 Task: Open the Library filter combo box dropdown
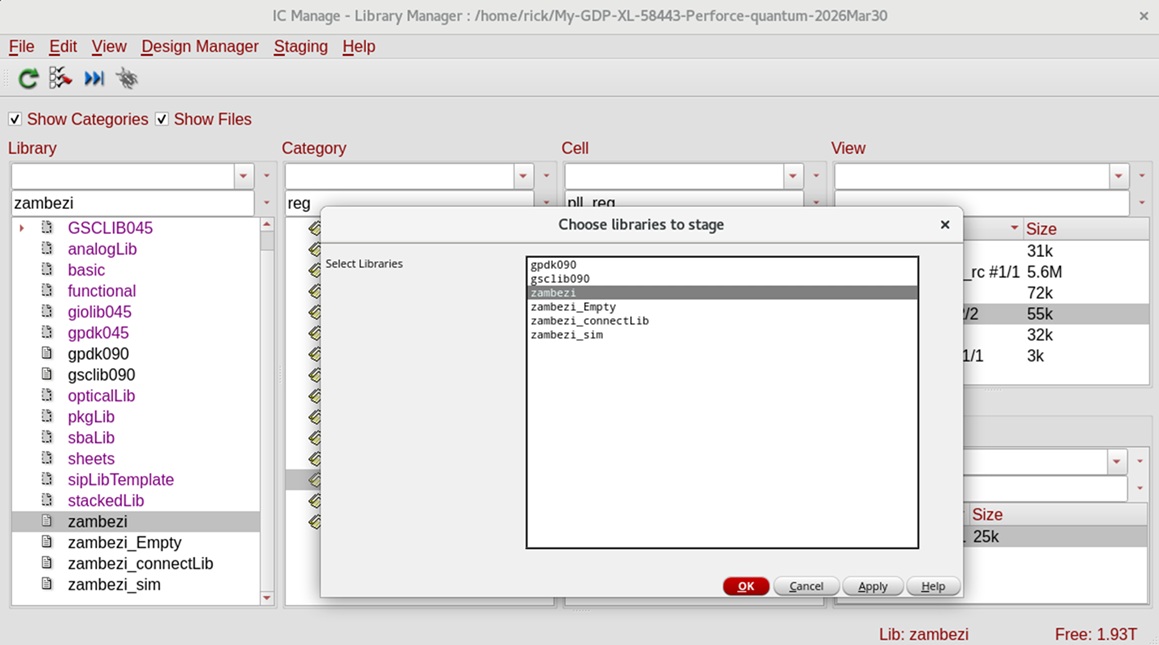click(243, 176)
